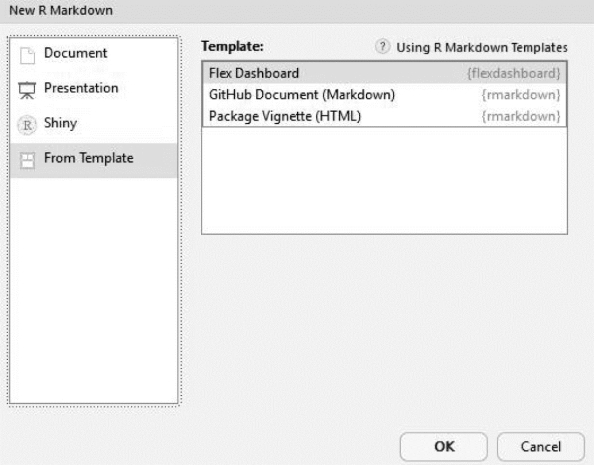Click the Cancel button

(541, 447)
